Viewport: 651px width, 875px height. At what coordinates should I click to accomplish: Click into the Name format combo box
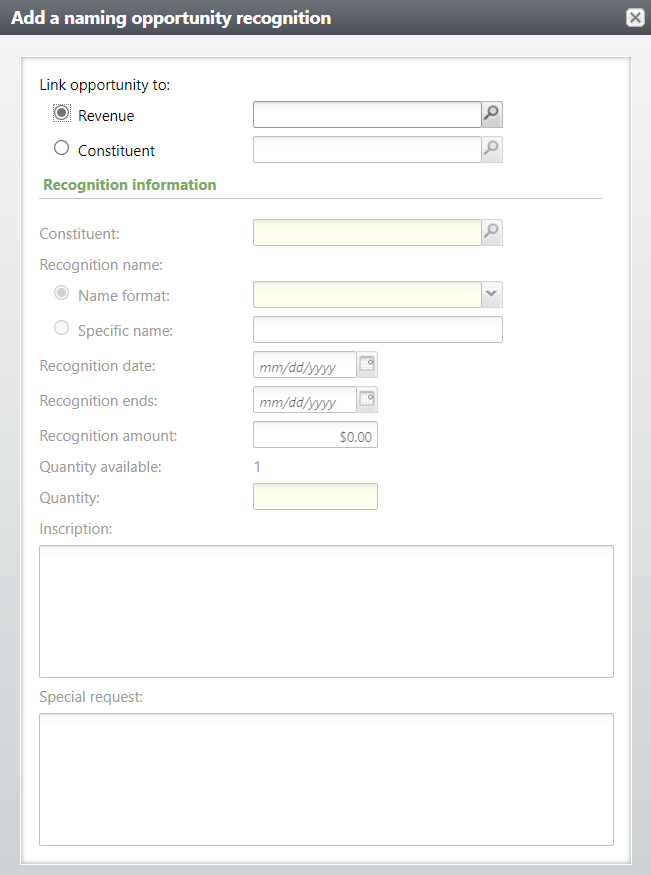click(x=367, y=295)
